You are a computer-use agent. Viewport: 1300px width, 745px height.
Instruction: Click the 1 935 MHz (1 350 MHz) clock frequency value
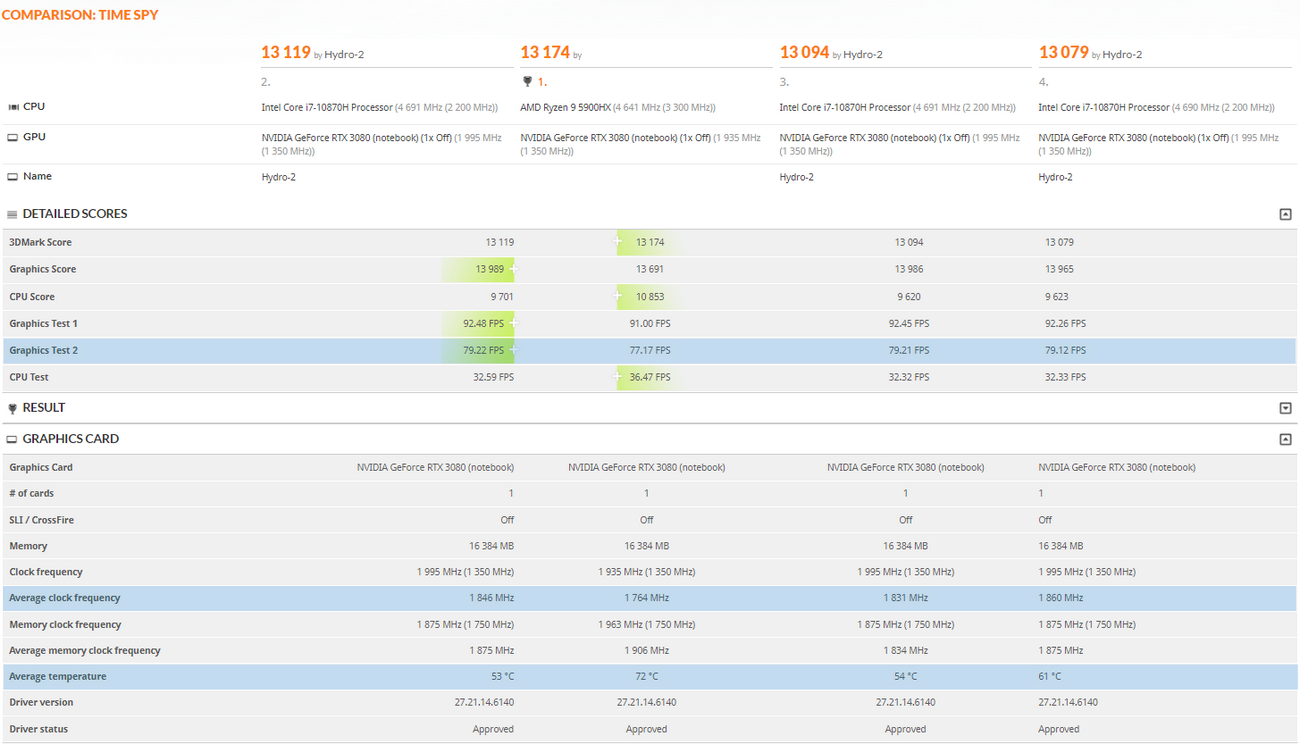(647, 572)
